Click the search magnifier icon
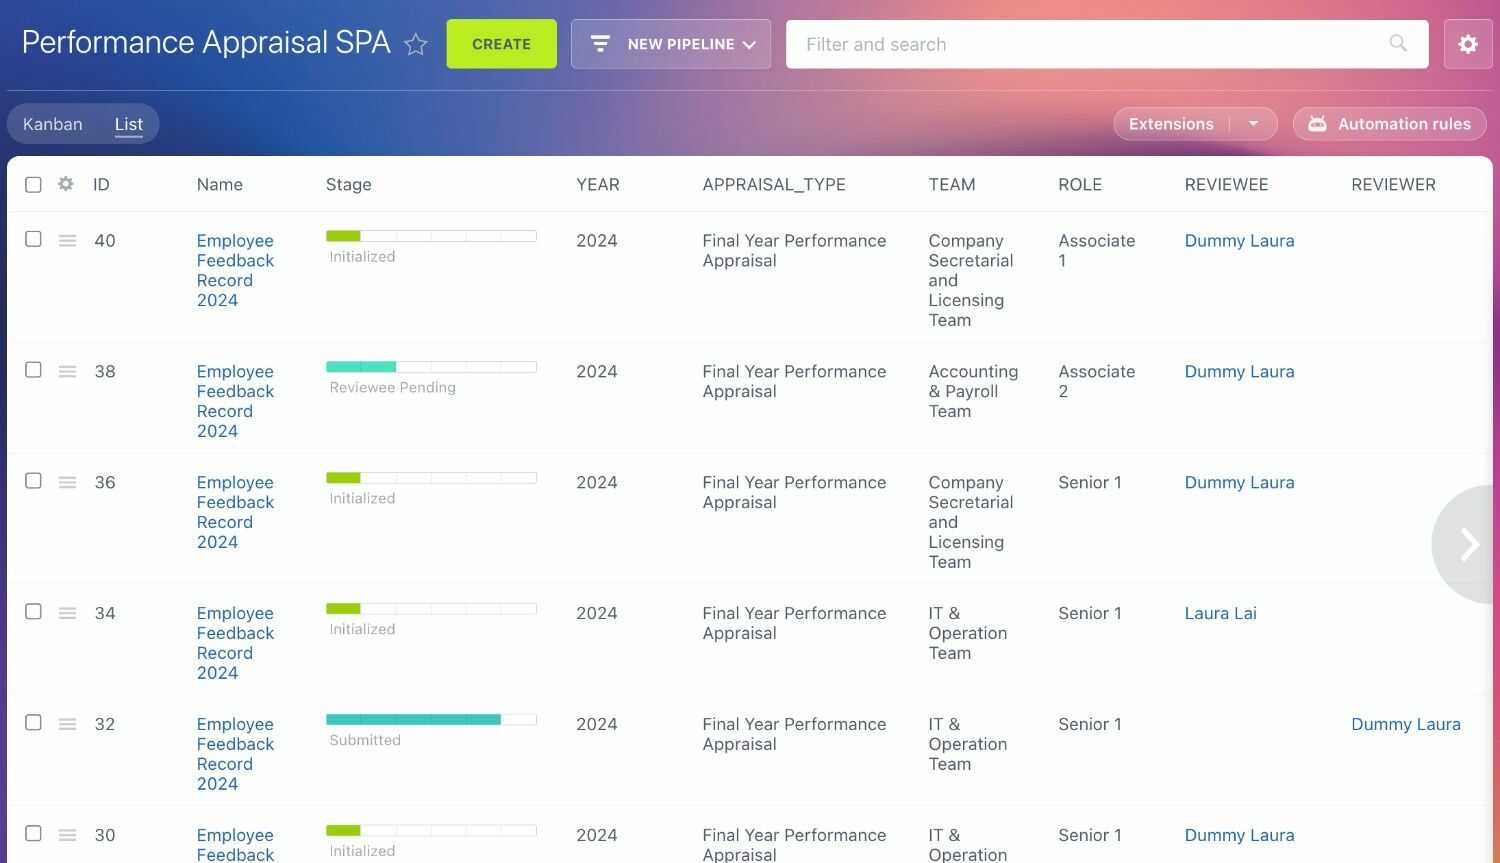The width and height of the screenshot is (1500, 863). [x=1397, y=43]
